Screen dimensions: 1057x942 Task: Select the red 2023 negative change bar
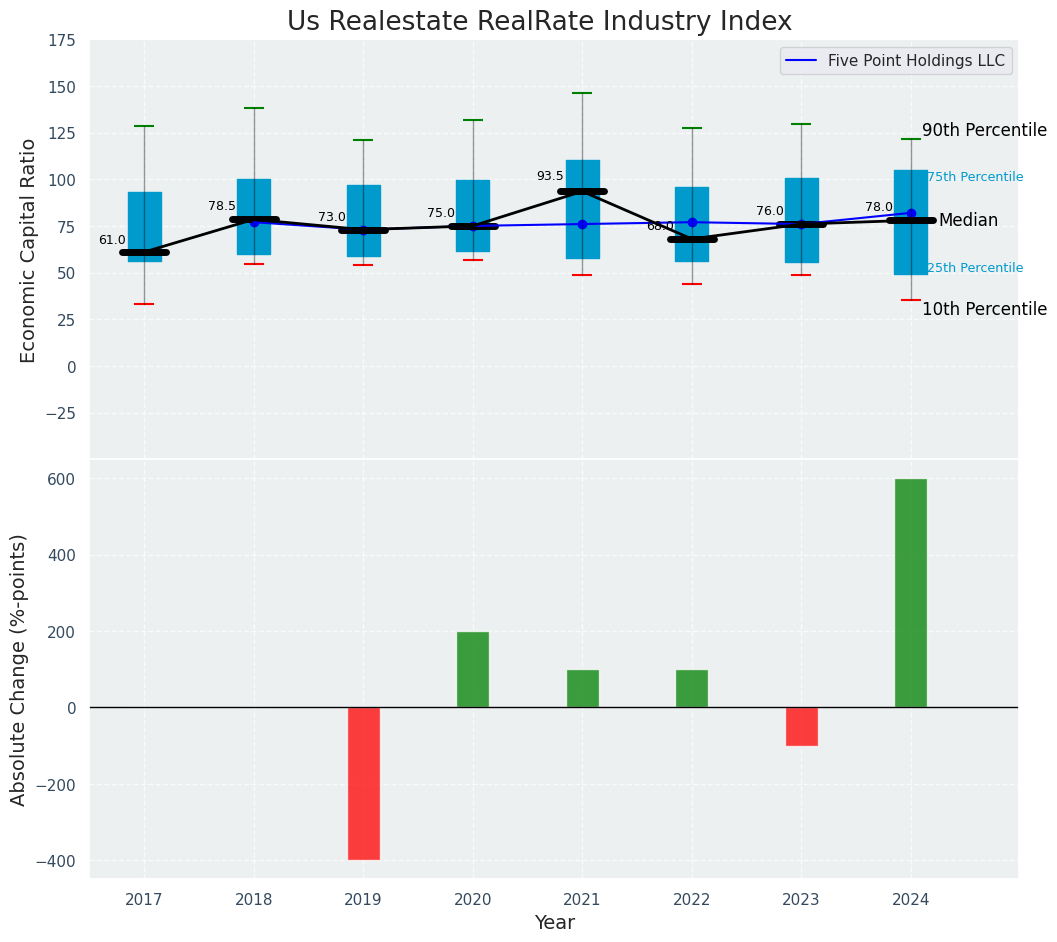tap(801, 726)
